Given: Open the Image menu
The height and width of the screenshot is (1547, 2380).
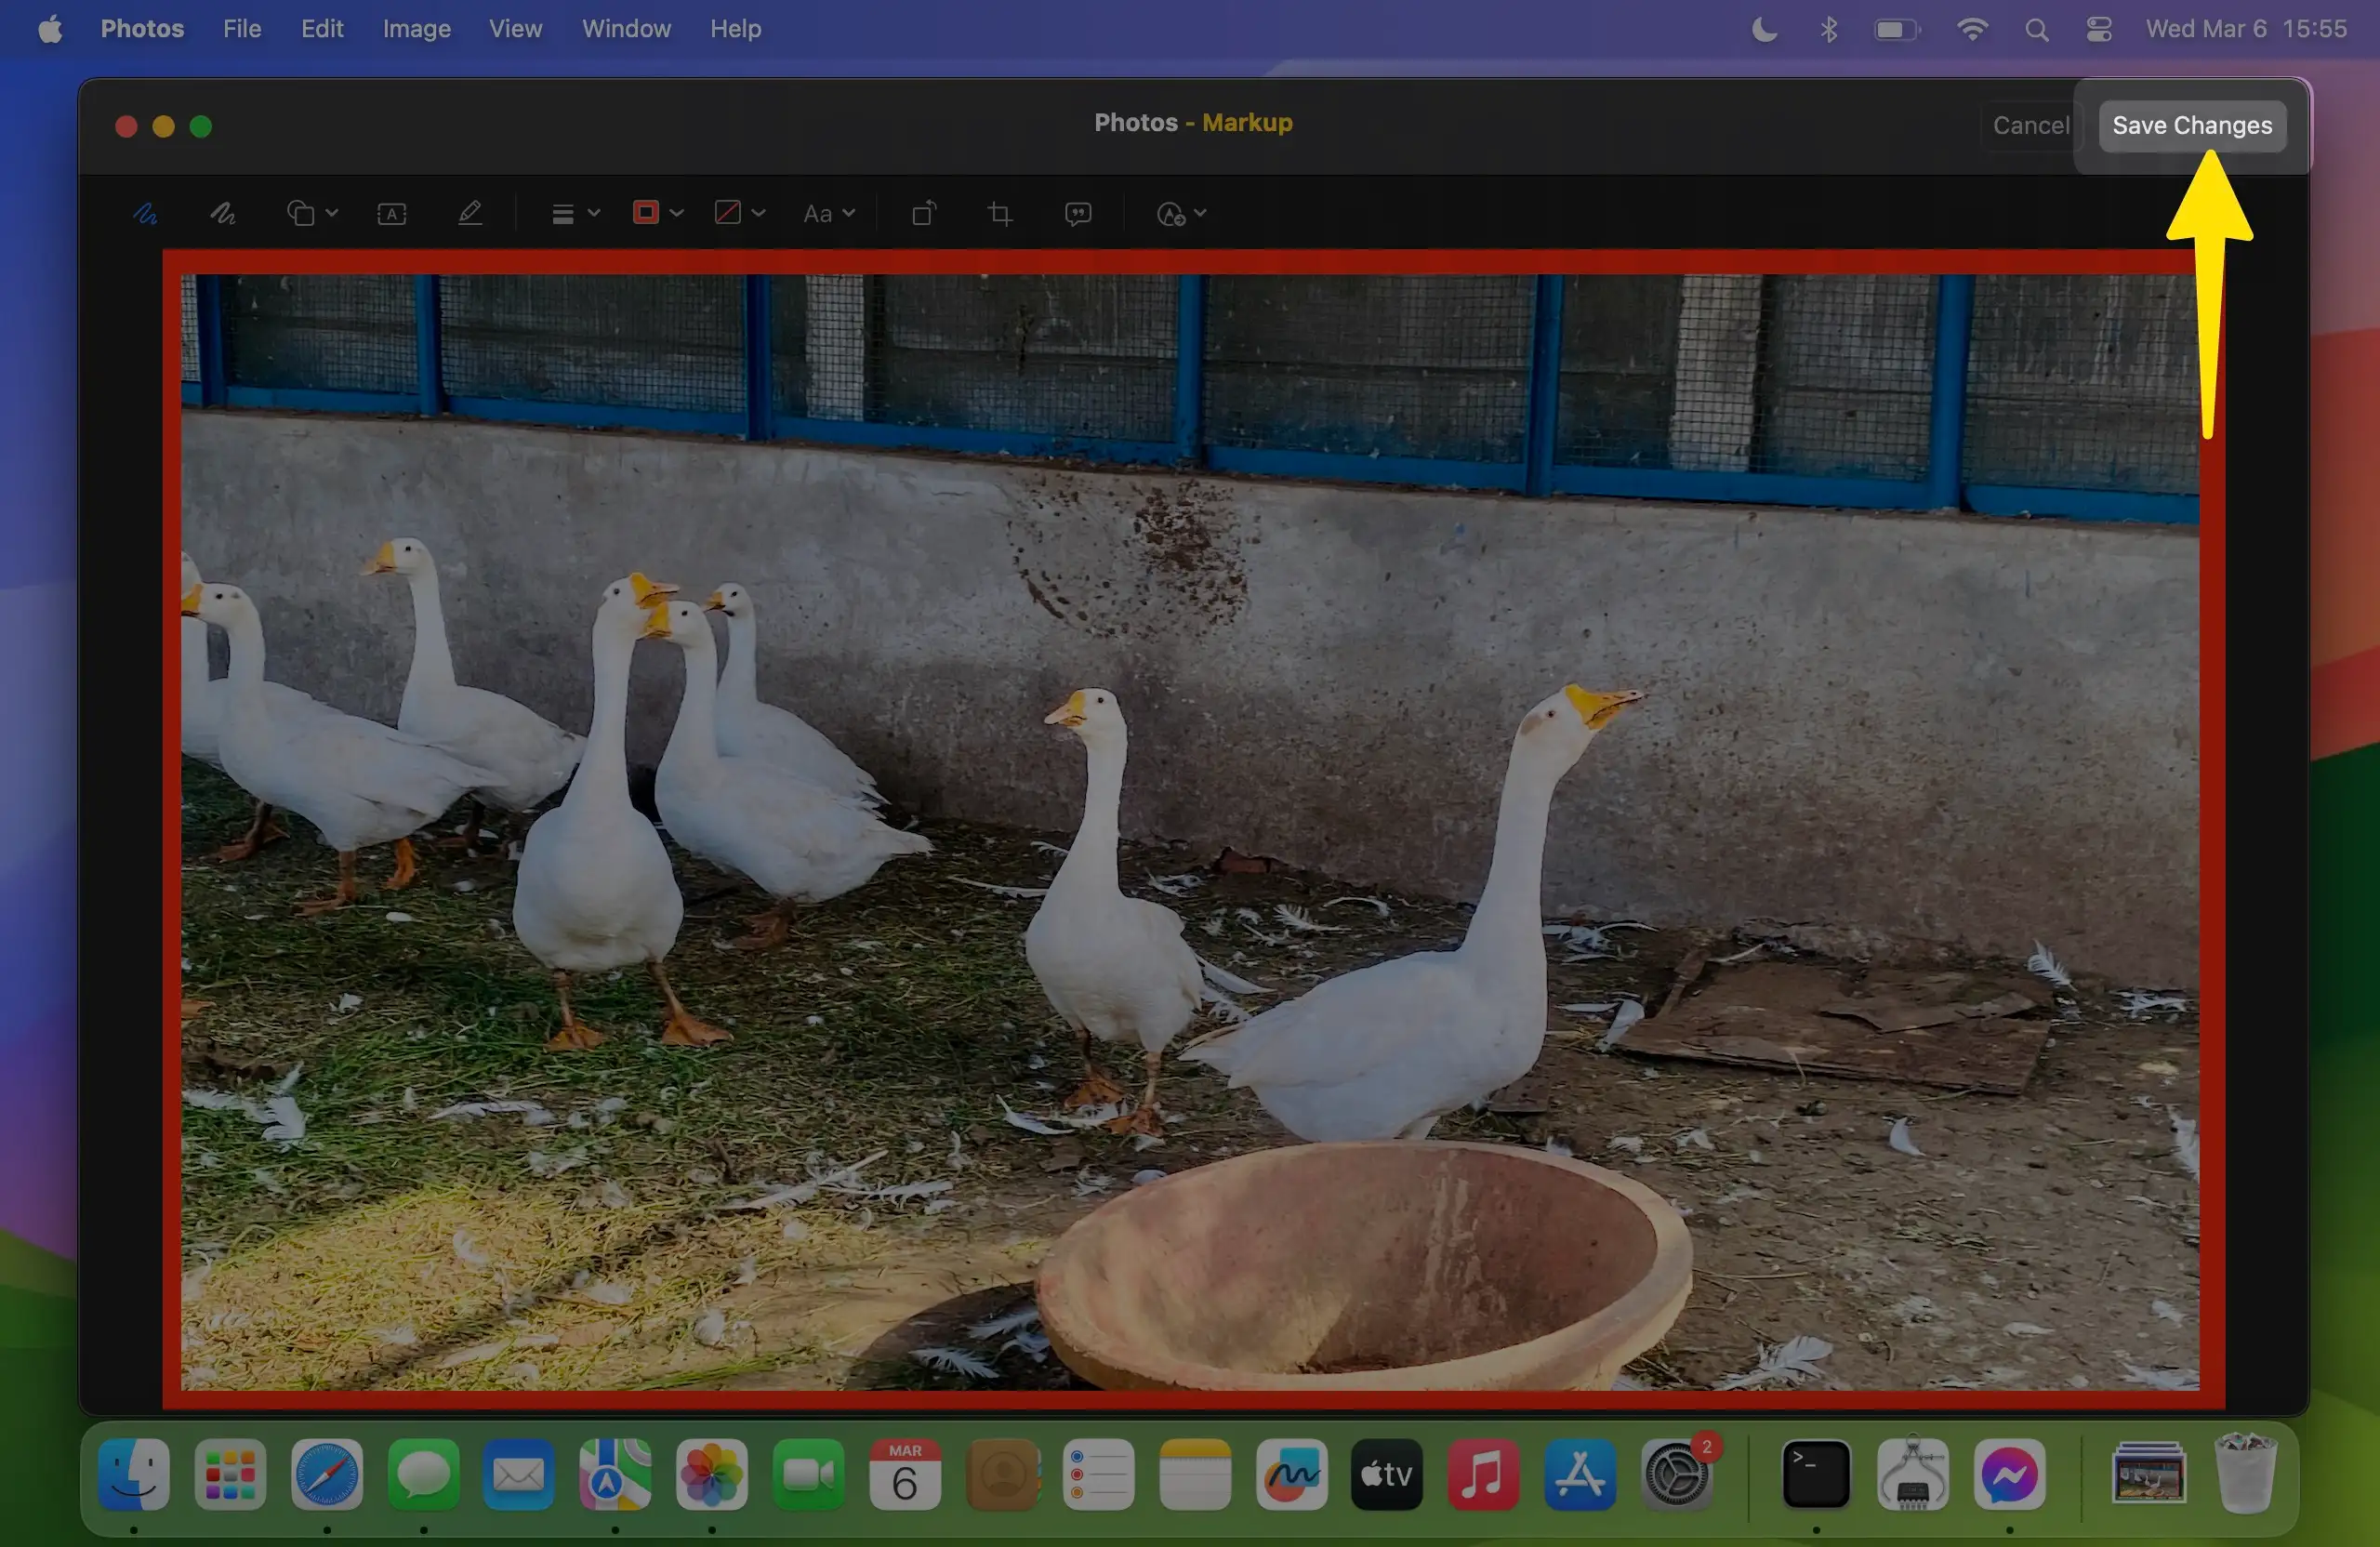Looking at the screenshot, I should pos(416,29).
